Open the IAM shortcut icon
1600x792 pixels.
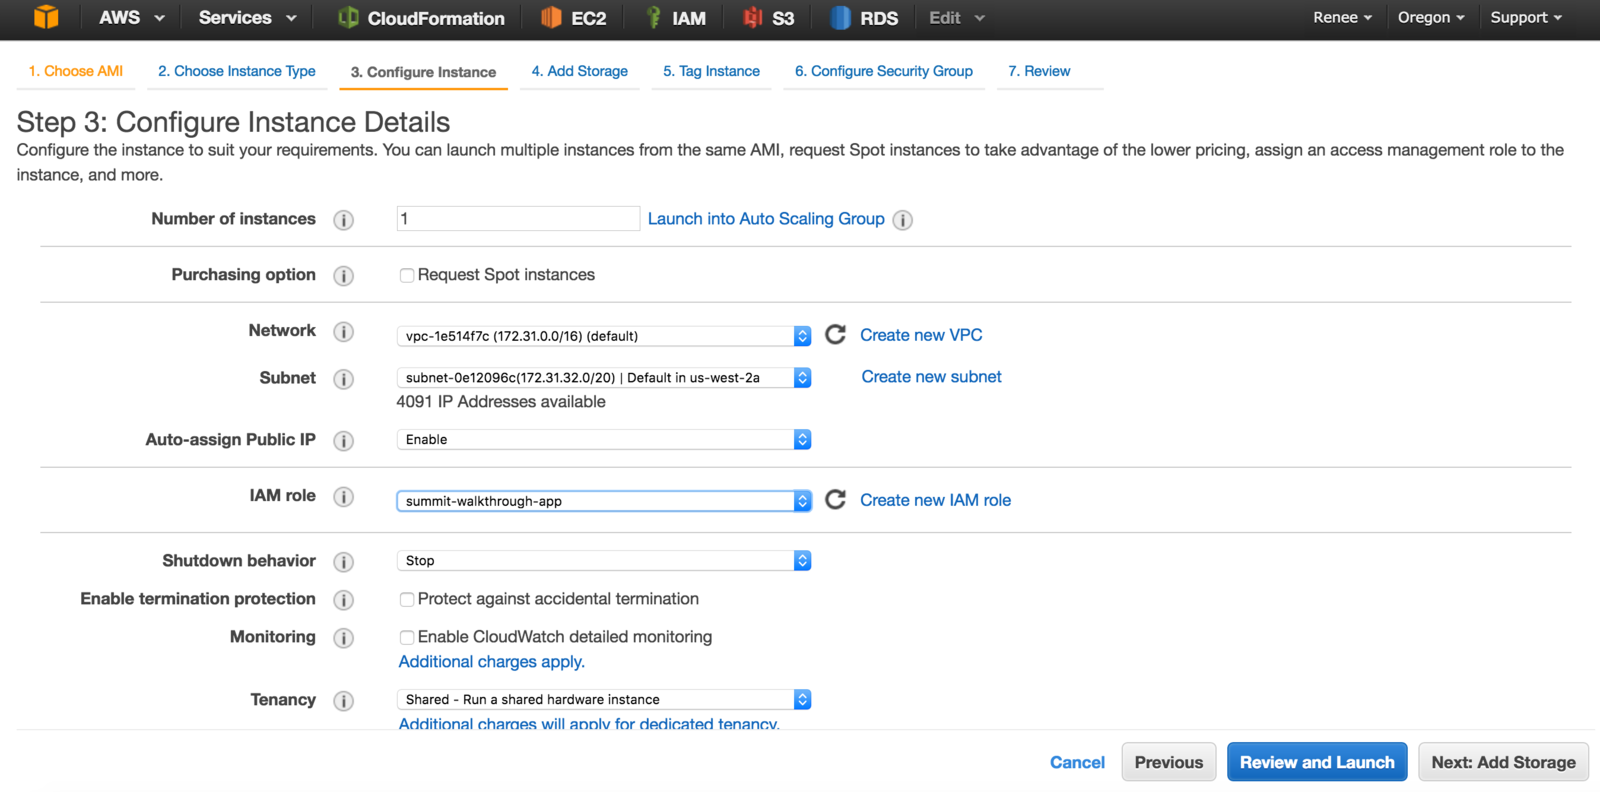point(654,17)
